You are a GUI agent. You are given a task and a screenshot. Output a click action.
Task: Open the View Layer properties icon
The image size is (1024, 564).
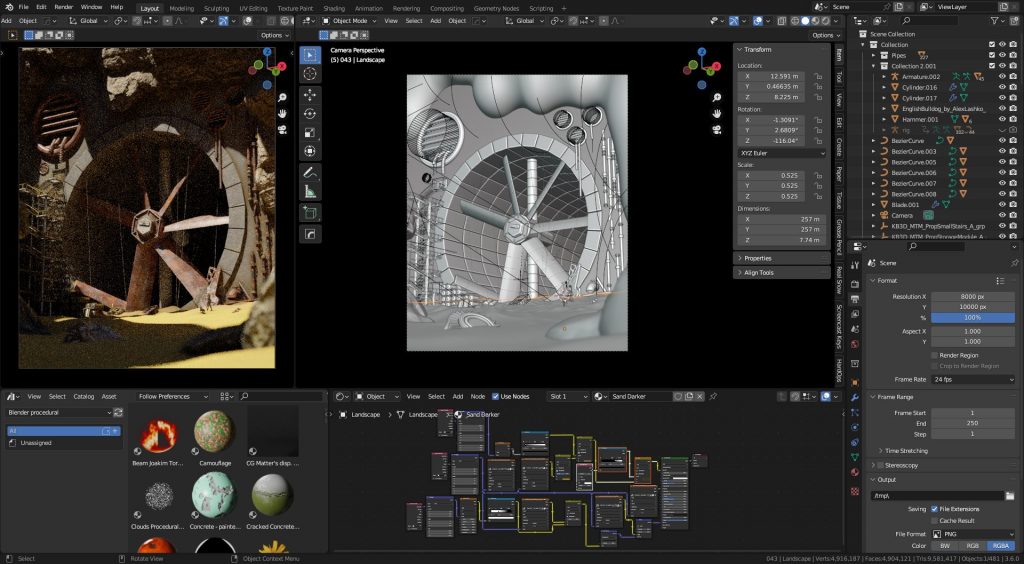coord(855,314)
